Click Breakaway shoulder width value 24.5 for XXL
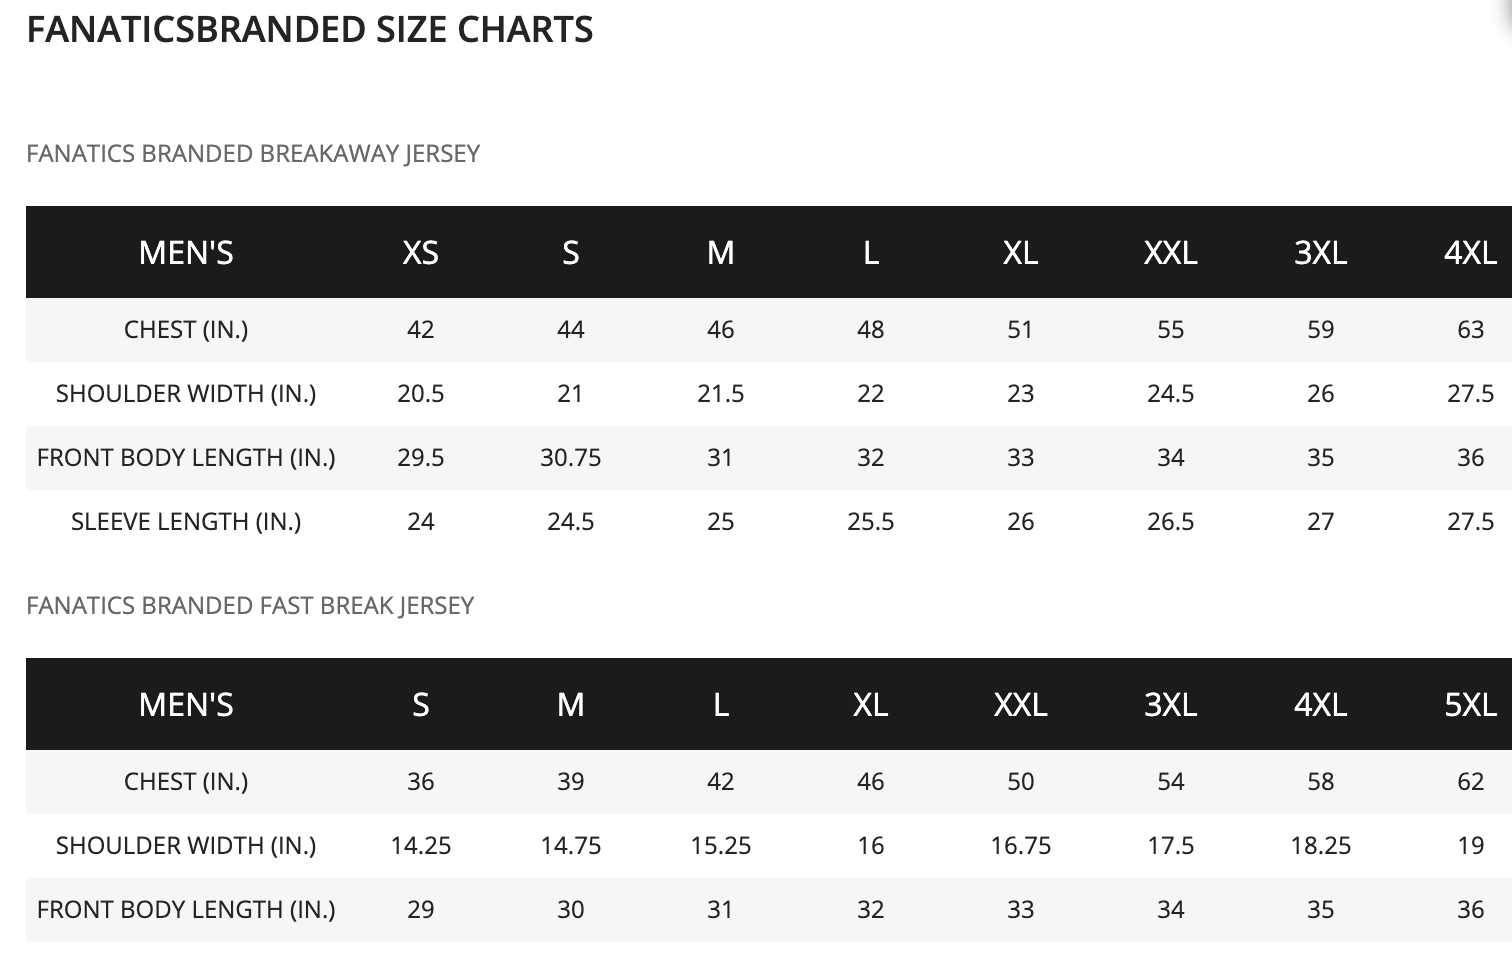Screen dimensions: 1512x954 click(x=1170, y=394)
